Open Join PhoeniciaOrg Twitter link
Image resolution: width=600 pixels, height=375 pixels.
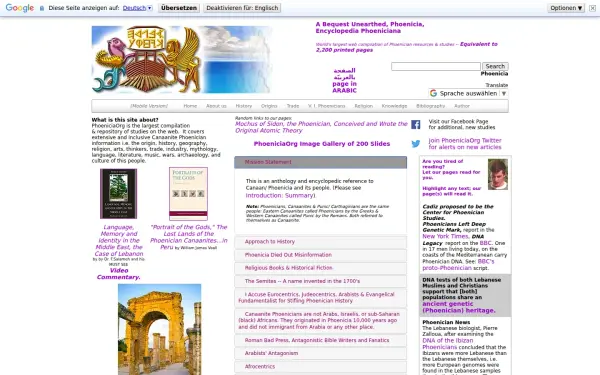465,144
